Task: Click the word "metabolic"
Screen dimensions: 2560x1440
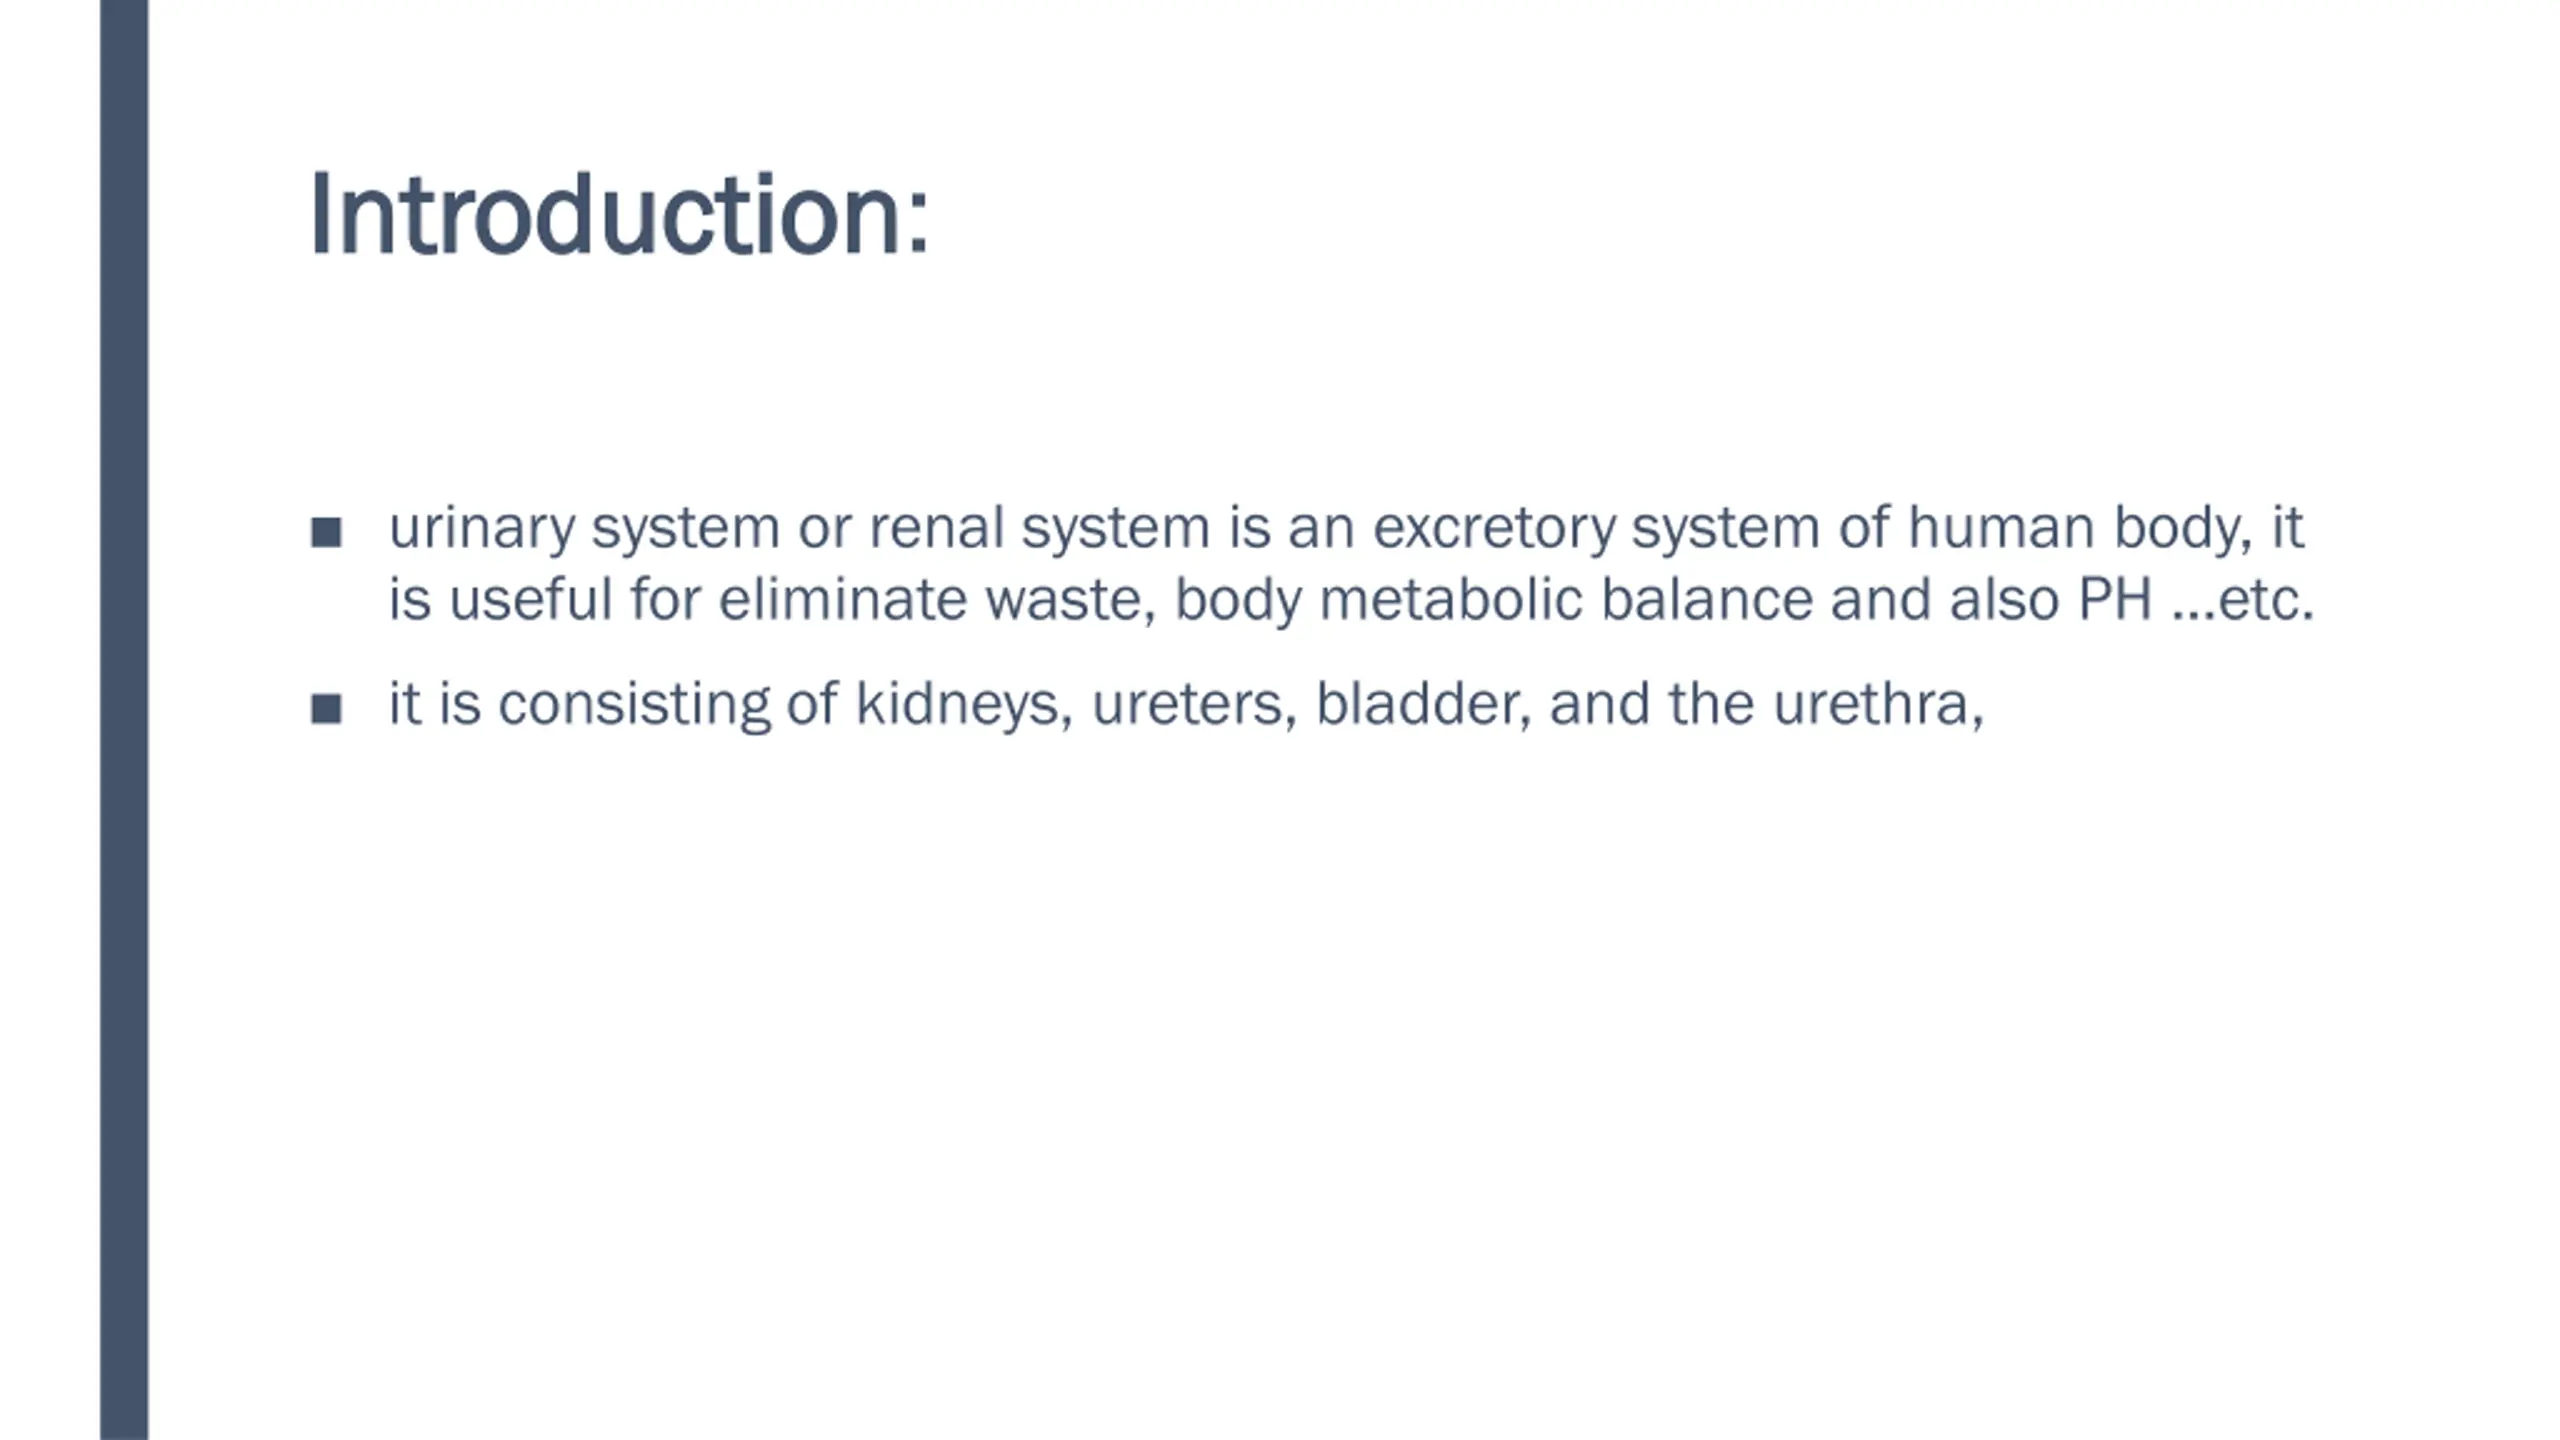Action: (x=1451, y=600)
